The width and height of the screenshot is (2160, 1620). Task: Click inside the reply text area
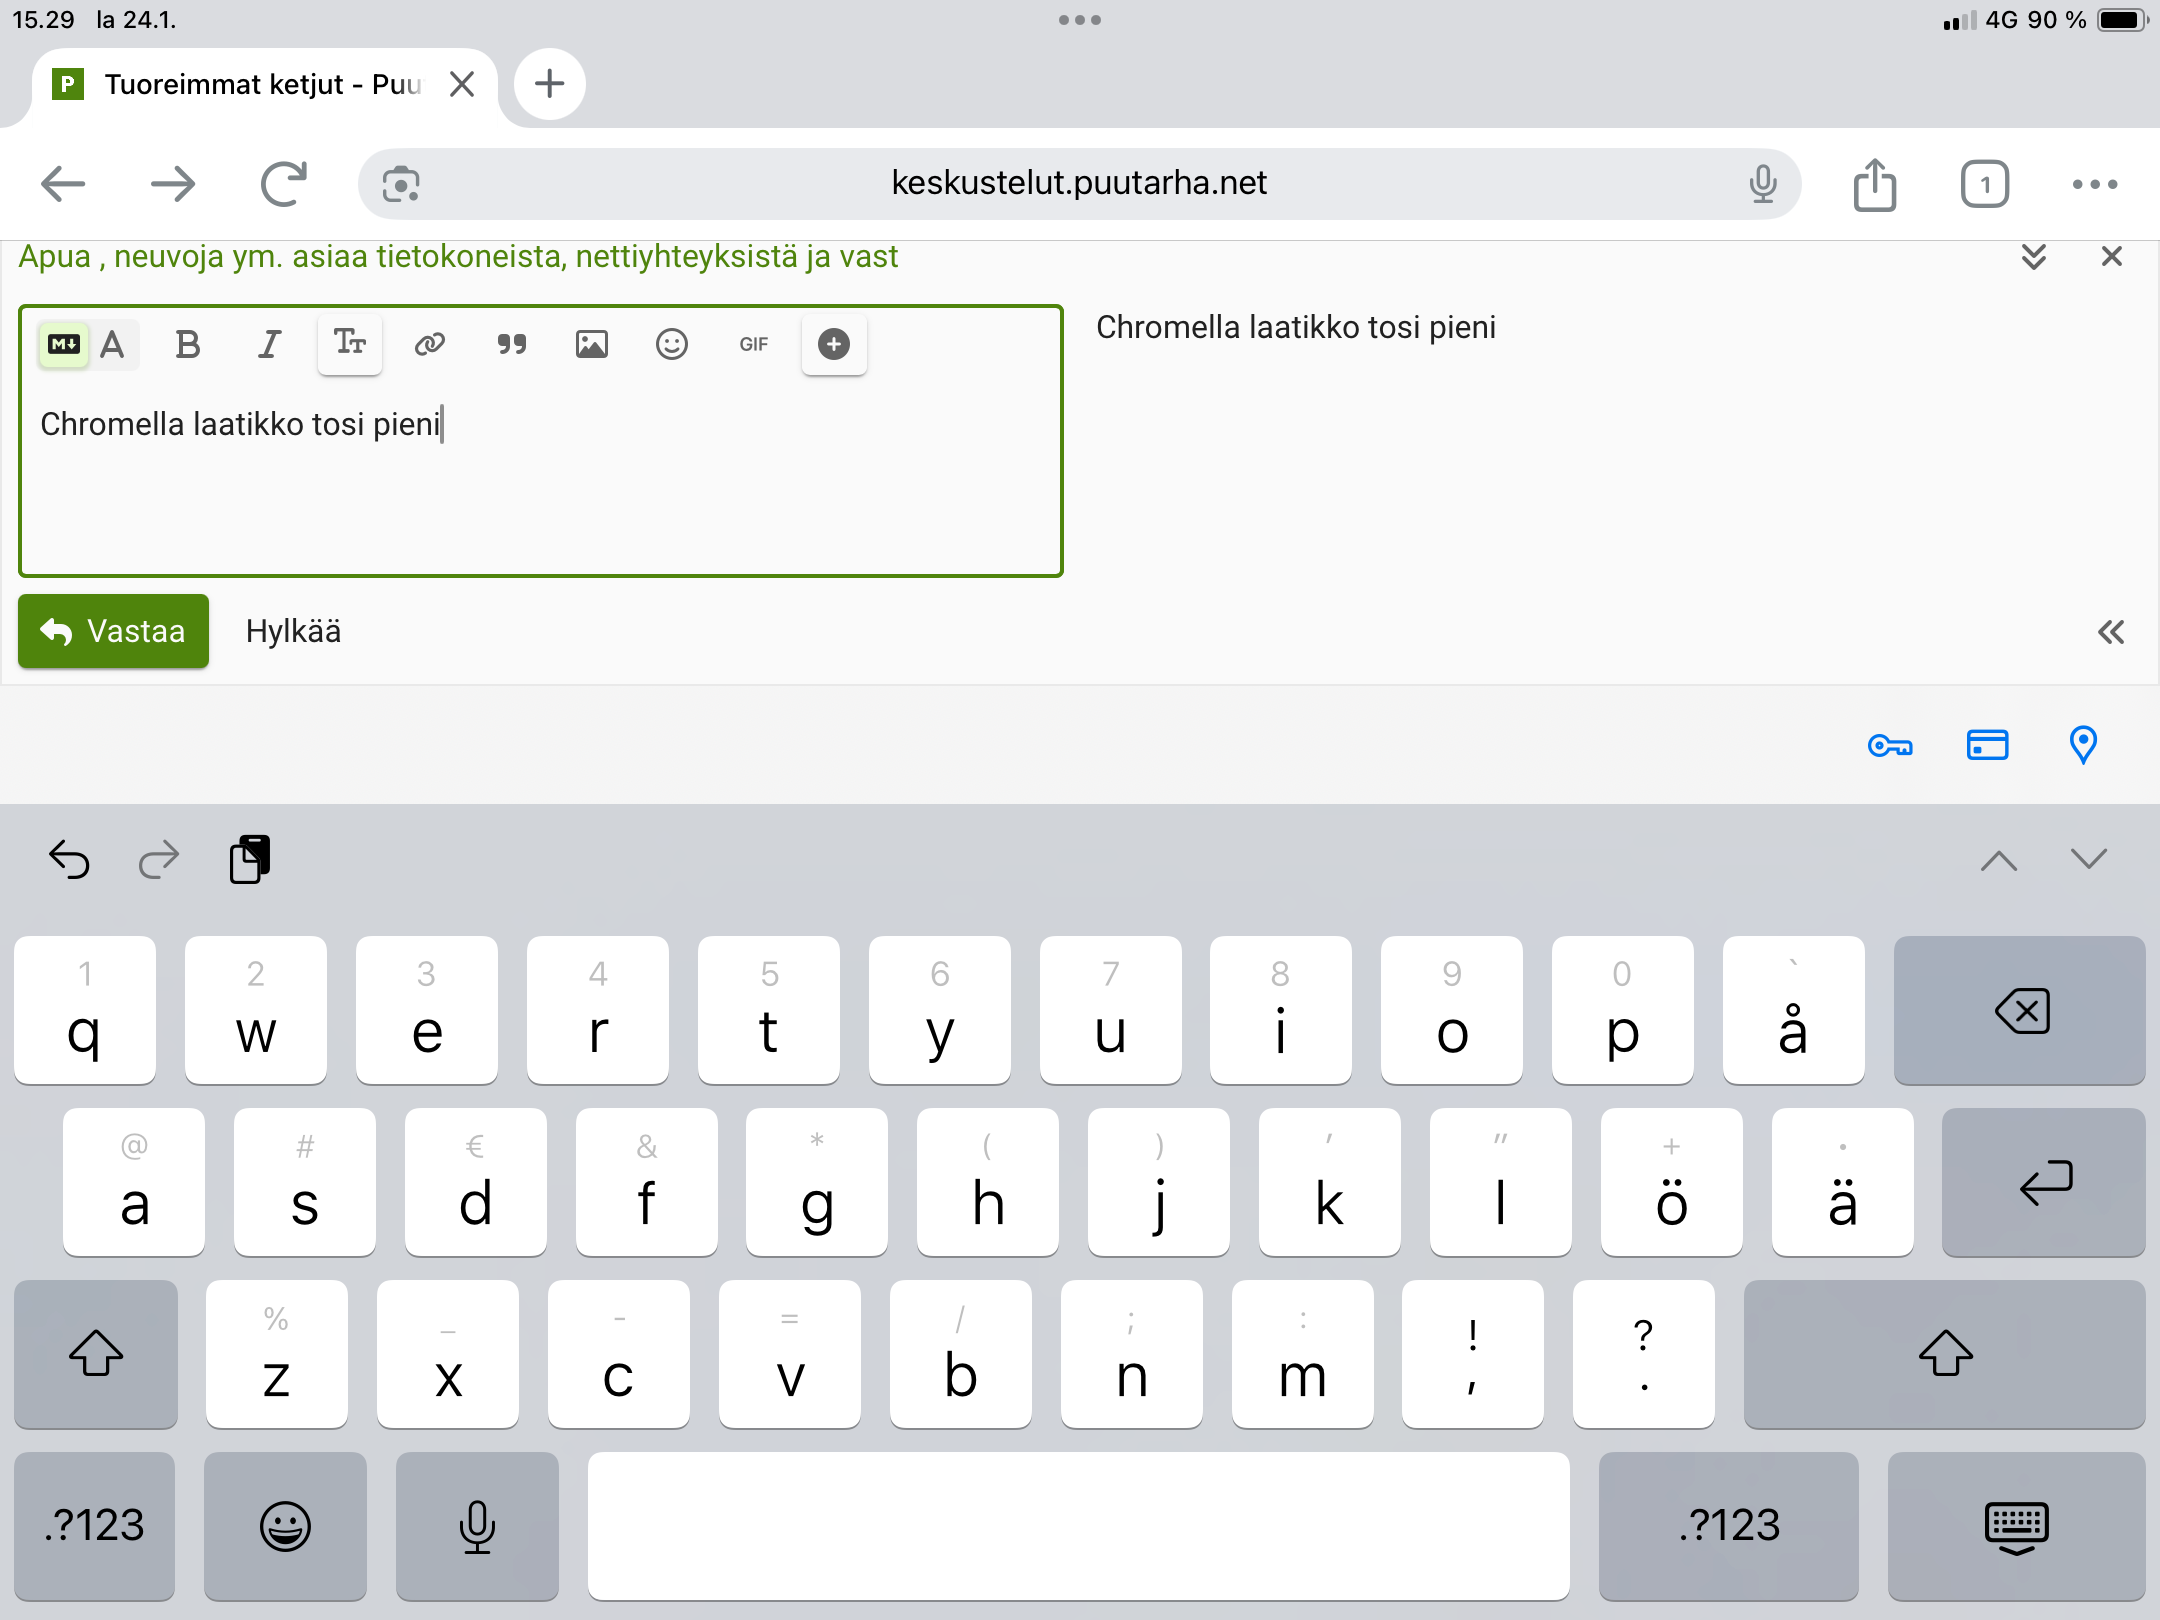pos(540,490)
